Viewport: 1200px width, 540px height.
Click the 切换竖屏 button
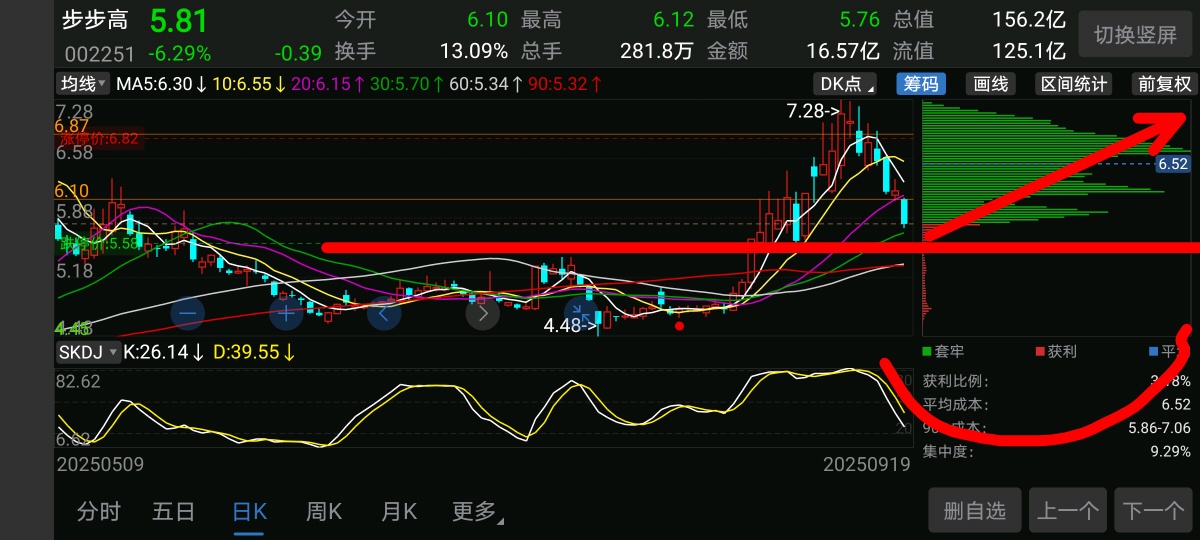[1136, 35]
